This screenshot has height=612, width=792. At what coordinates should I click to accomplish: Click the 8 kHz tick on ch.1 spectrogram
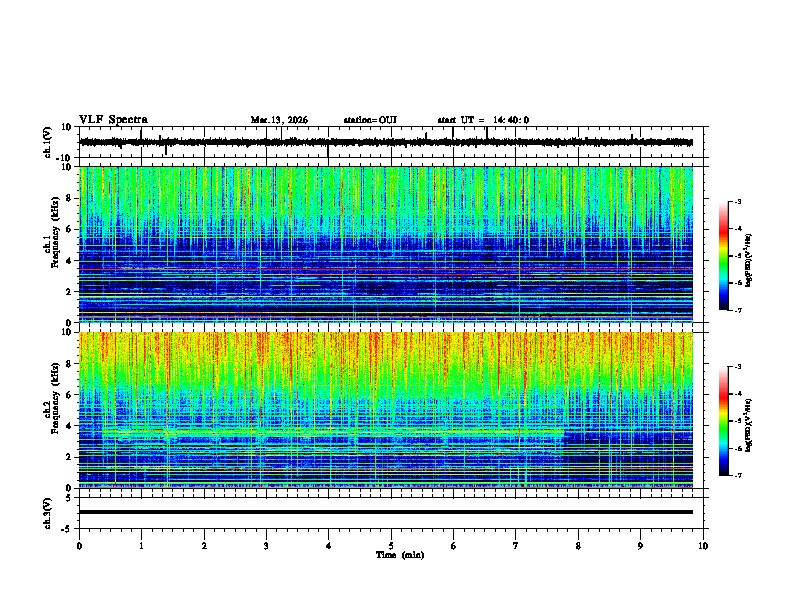tap(69, 198)
